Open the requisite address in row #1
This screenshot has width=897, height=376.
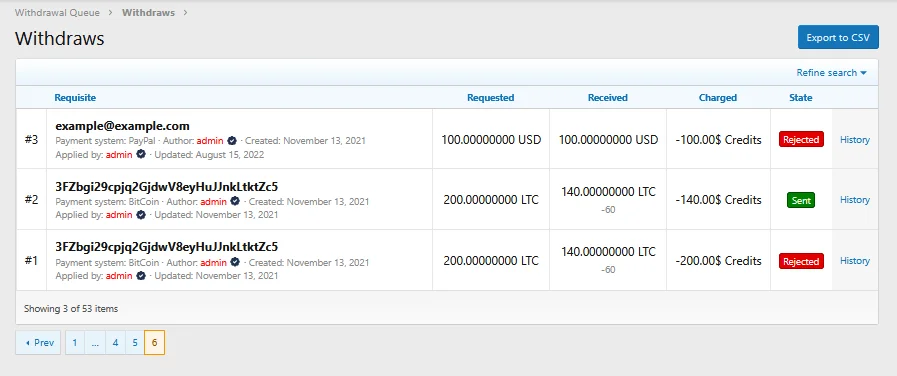[167, 247]
